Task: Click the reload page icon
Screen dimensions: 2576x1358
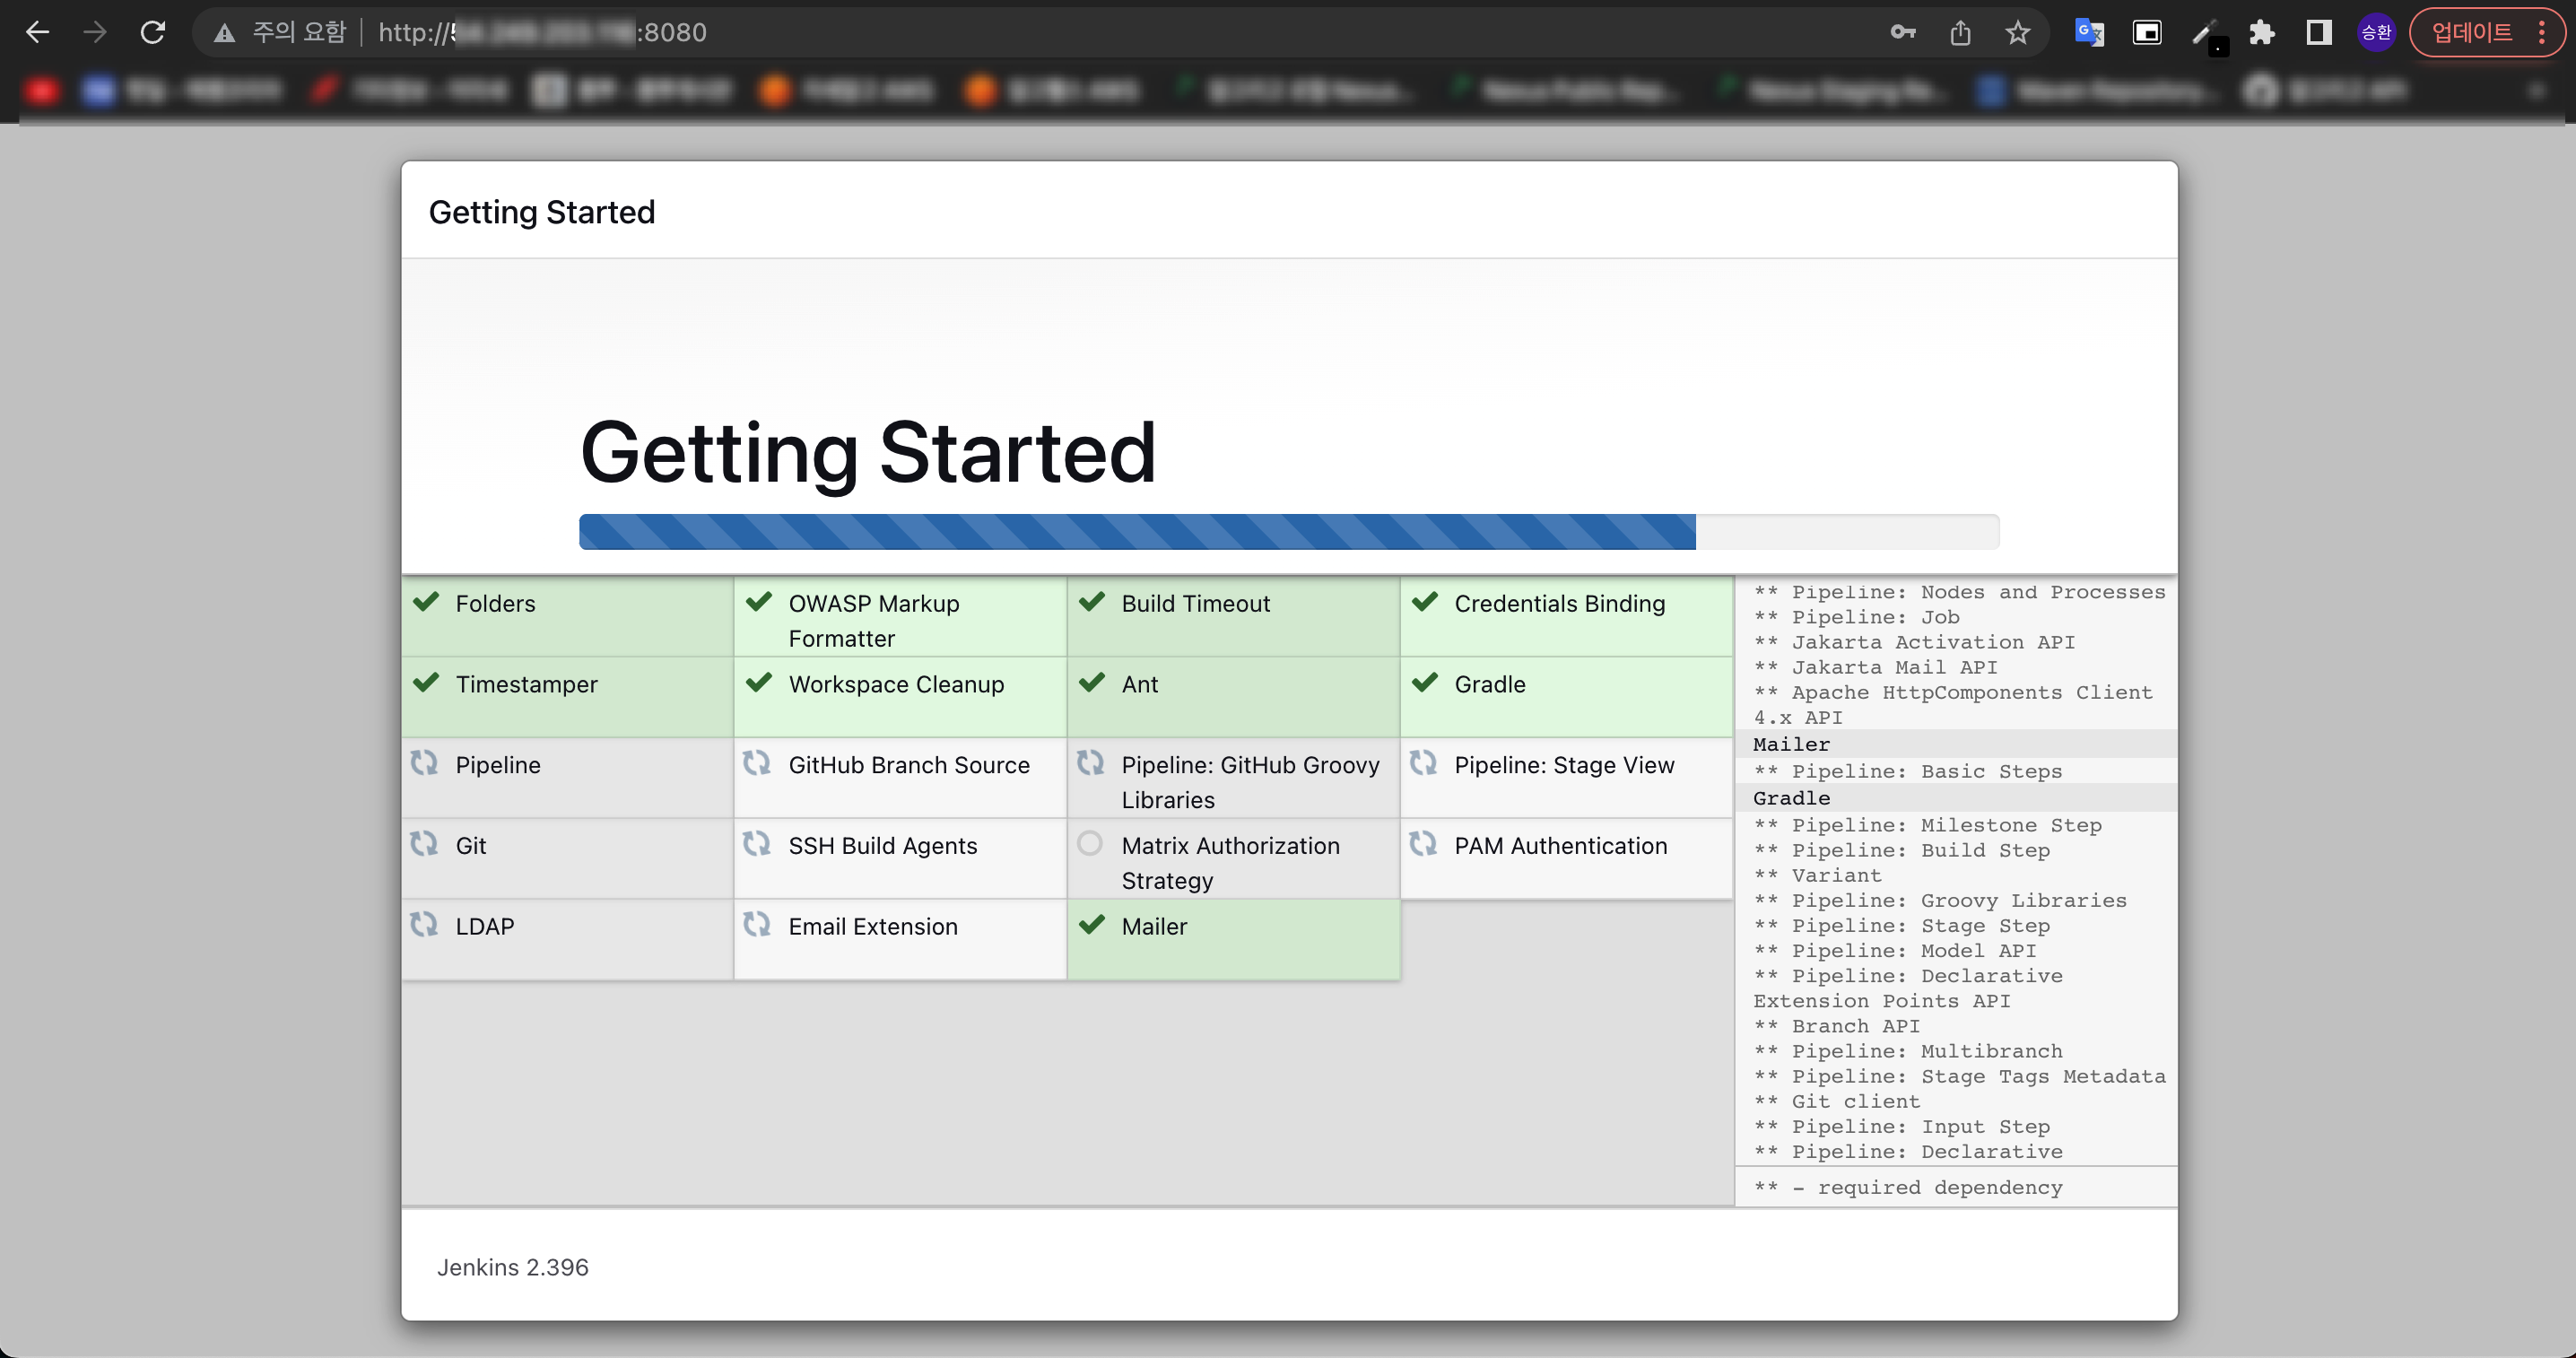Action: (x=152, y=32)
